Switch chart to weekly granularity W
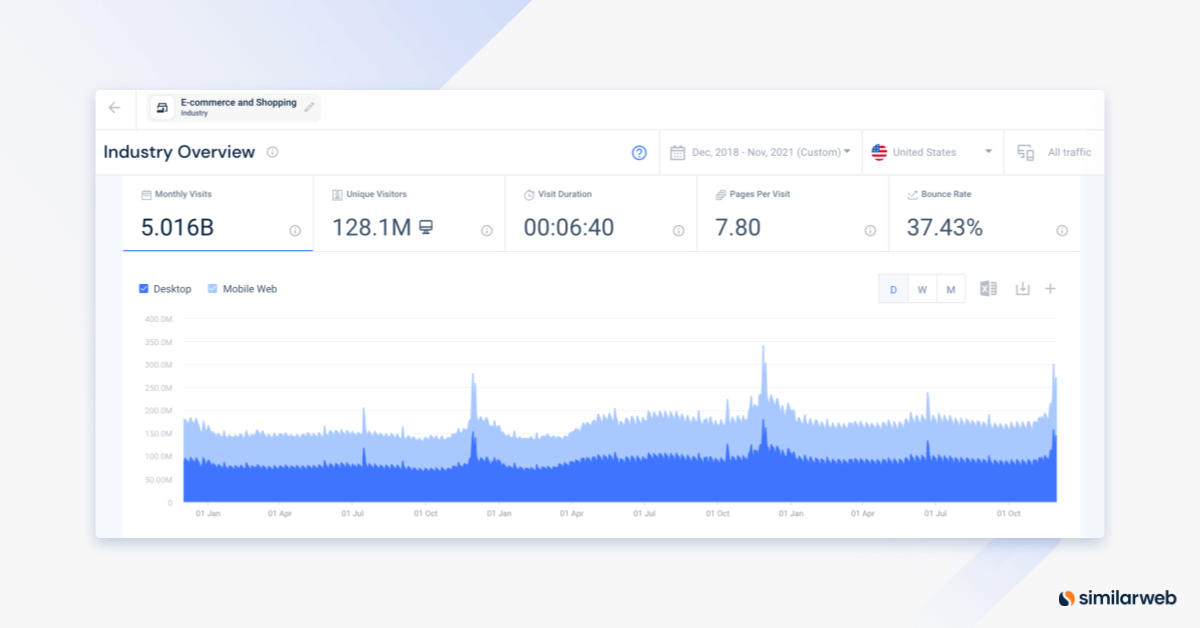This screenshot has height=628, width=1200. (922, 290)
